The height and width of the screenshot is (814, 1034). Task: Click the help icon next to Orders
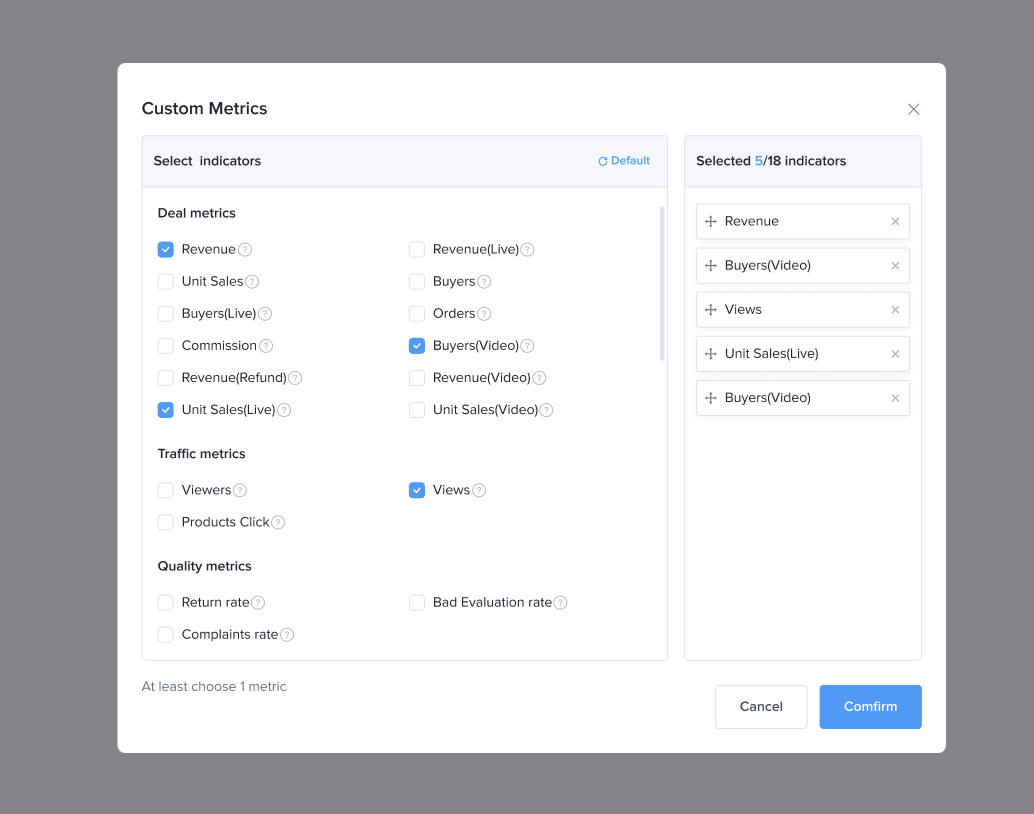(x=484, y=314)
